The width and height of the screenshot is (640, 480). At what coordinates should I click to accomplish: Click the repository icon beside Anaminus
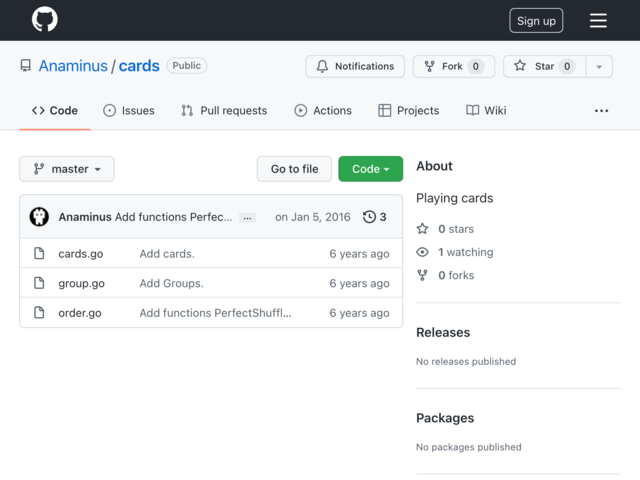[26, 66]
